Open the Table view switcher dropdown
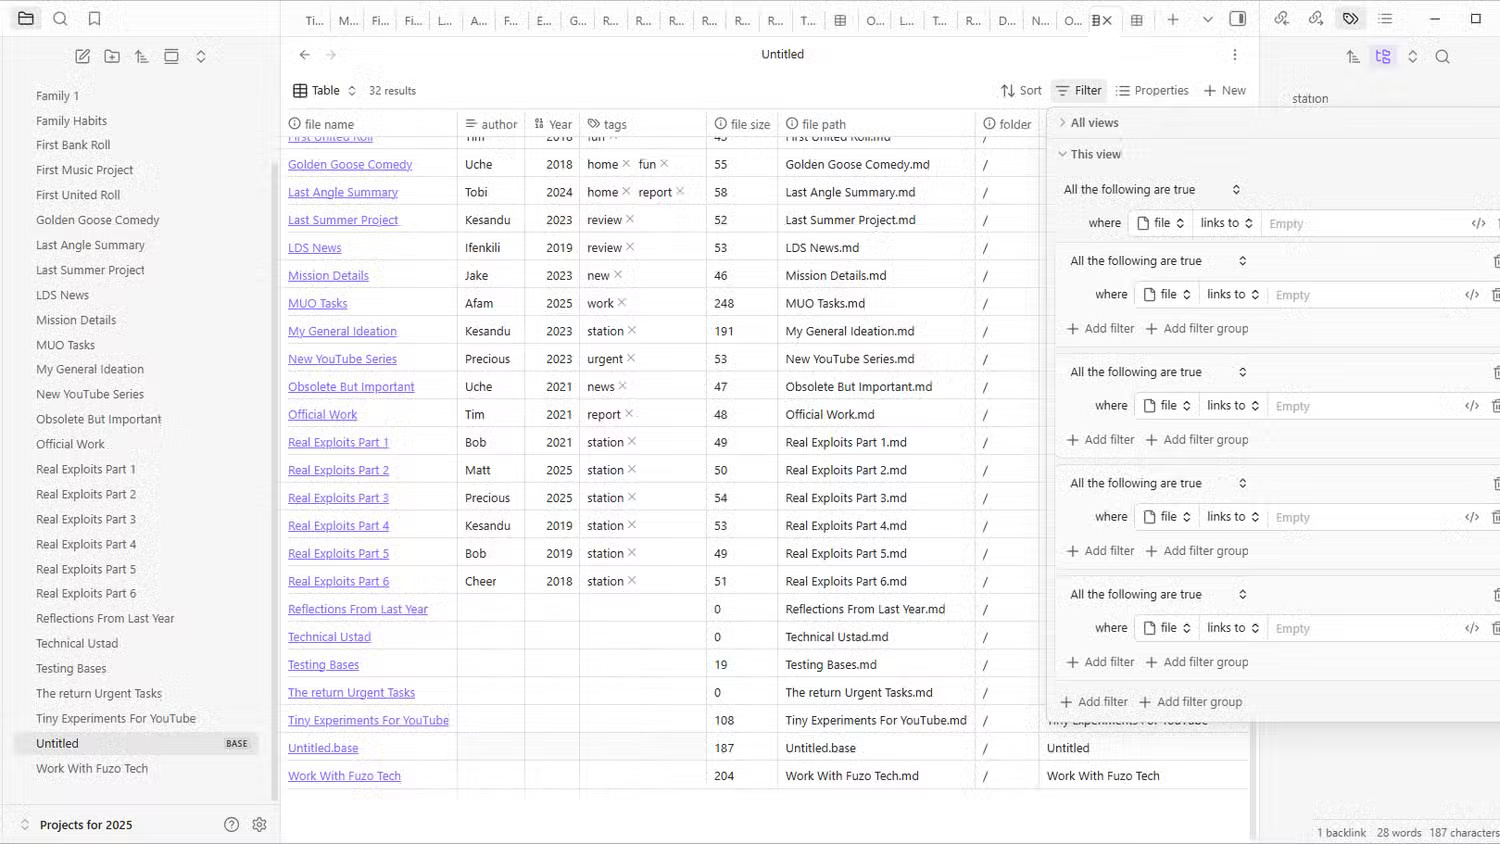 [325, 91]
